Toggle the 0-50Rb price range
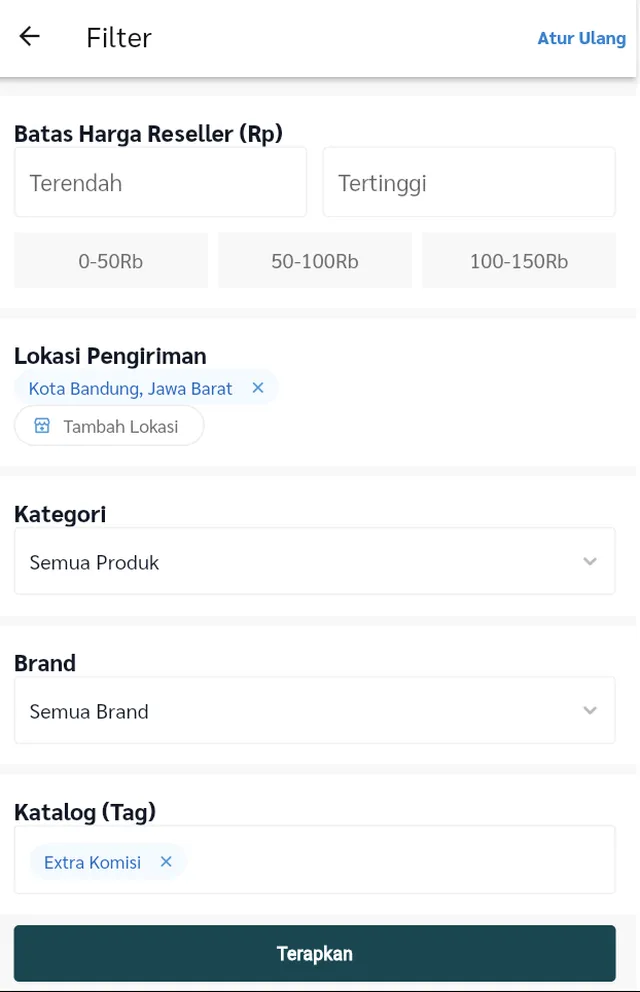640x992 pixels. (x=111, y=261)
